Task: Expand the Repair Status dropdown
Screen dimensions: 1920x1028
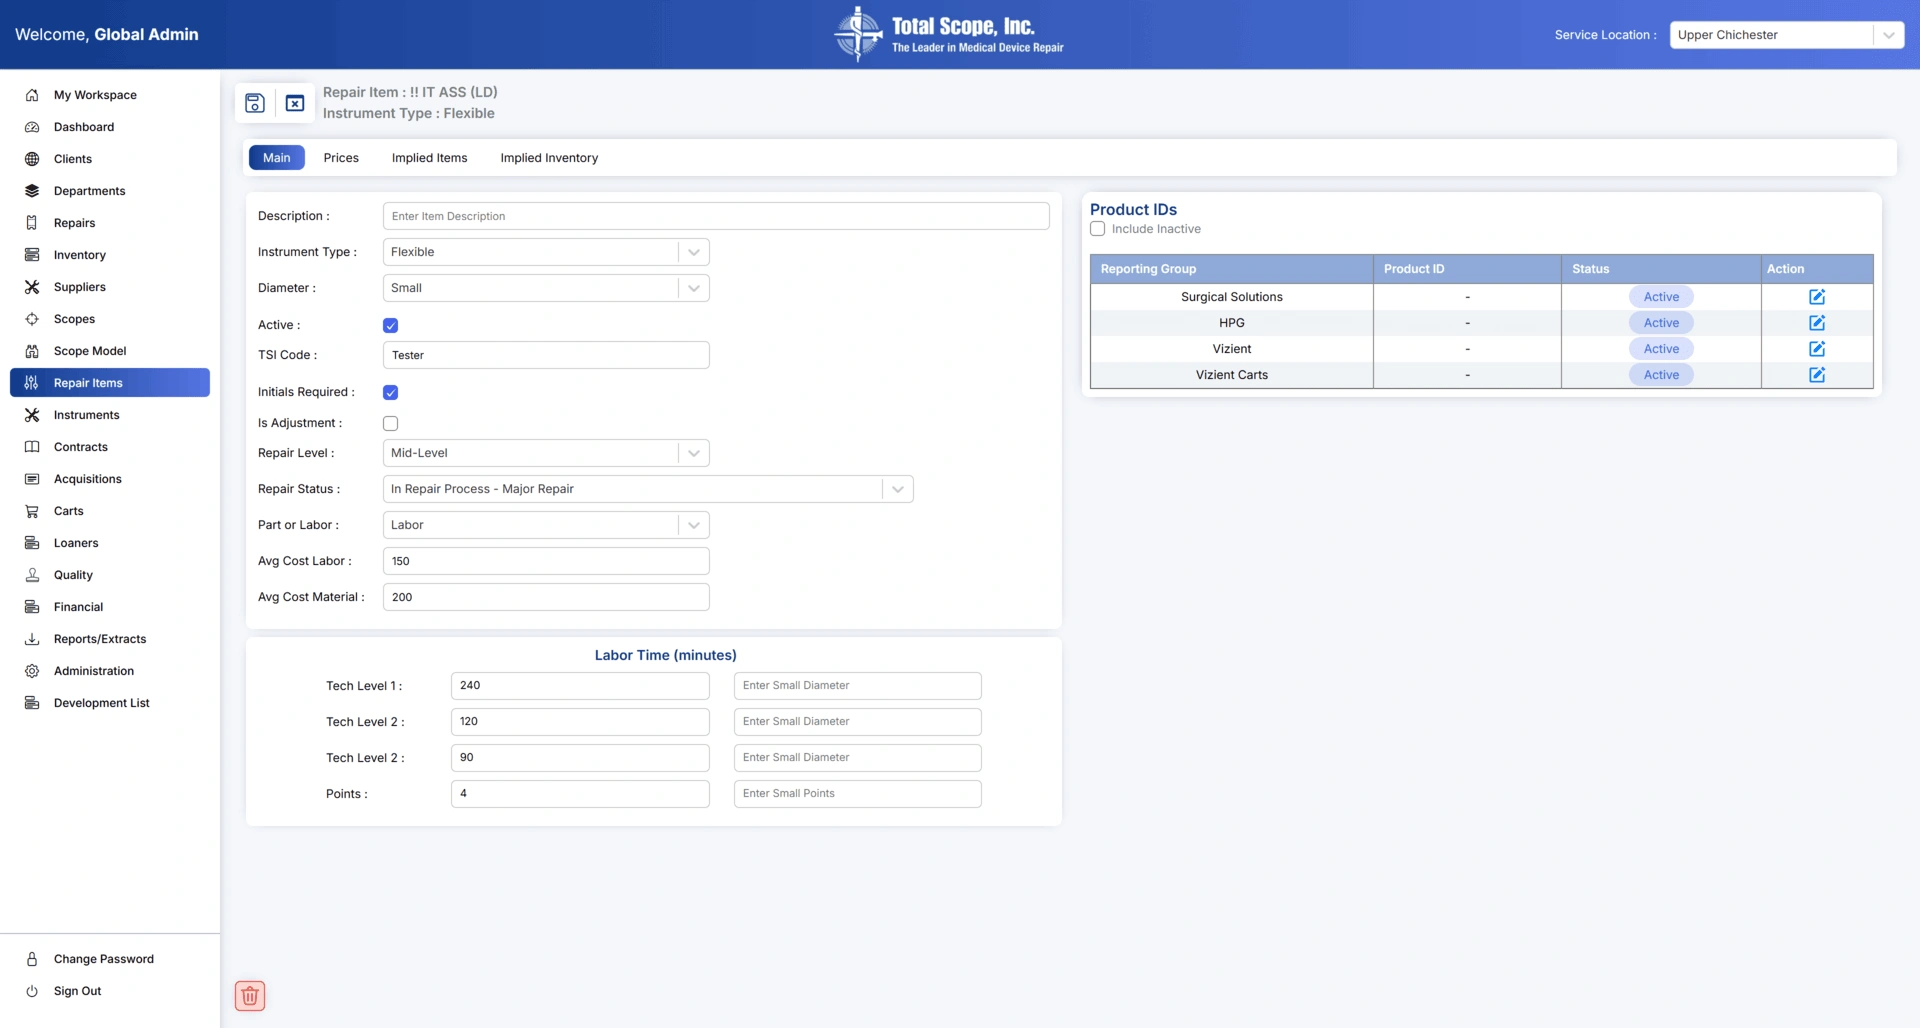Action: tap(648, 489)
